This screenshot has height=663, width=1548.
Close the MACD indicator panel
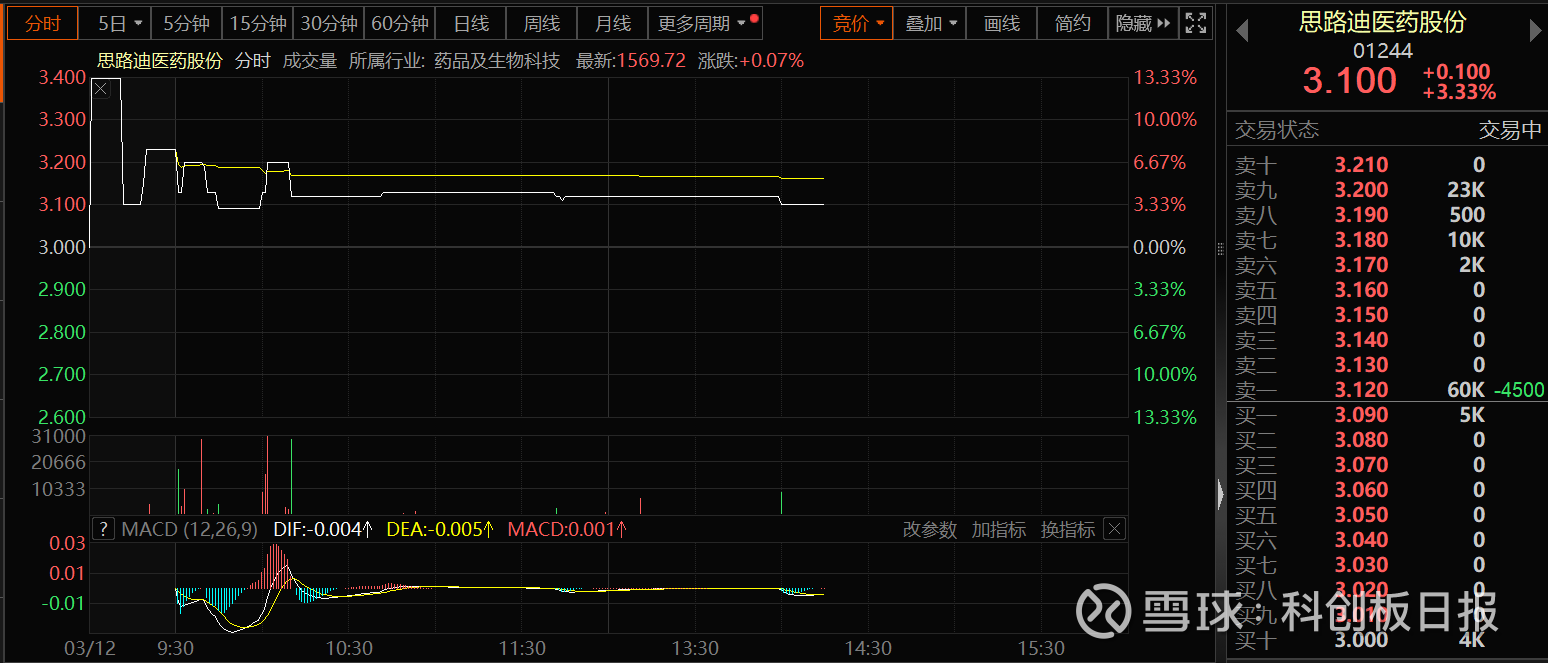coord(1115,529)
